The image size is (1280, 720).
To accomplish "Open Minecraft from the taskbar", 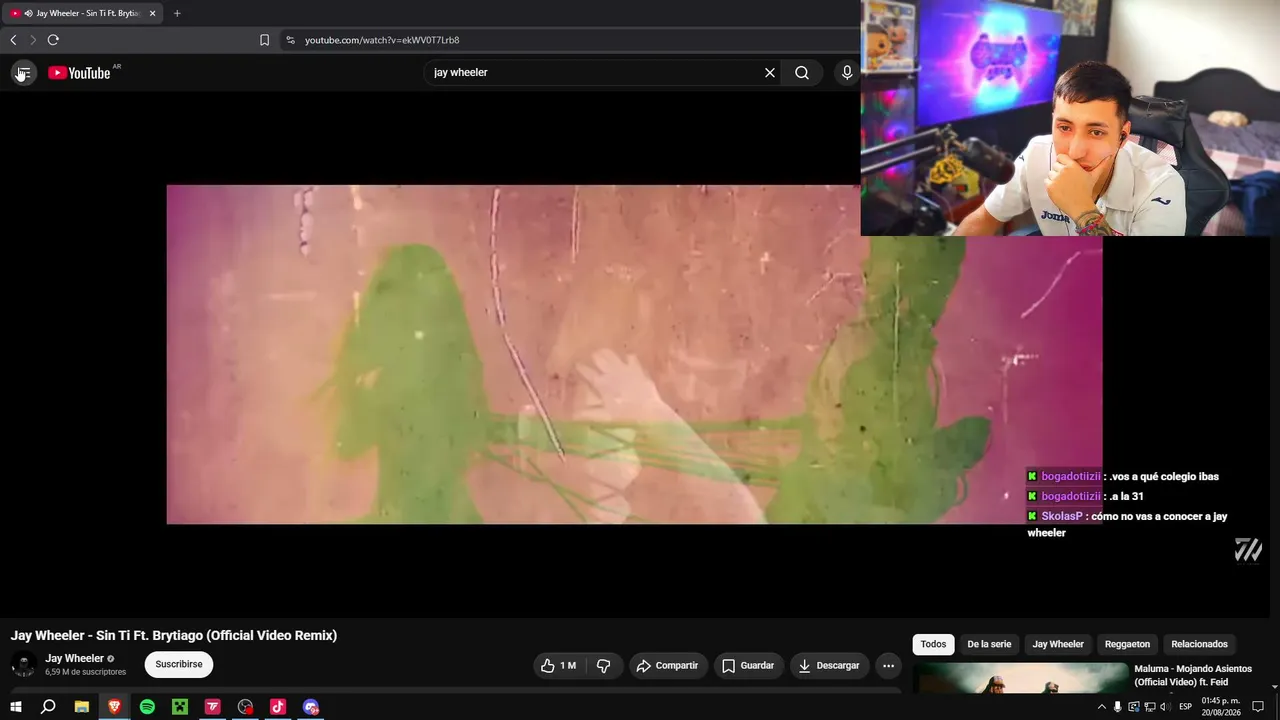I will [180, 707].
